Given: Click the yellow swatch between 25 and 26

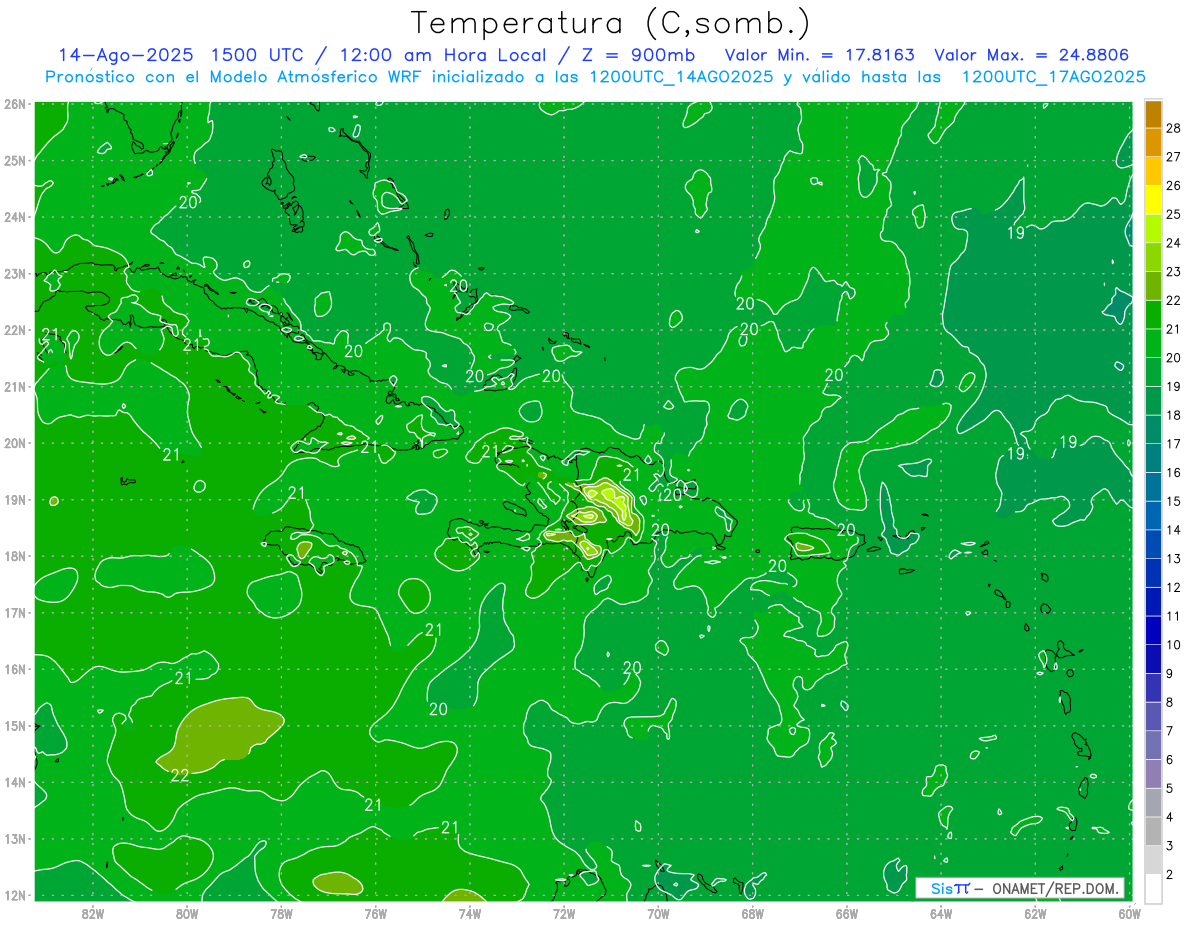Looking at the screenshot, I should [x=1153, y=200].
